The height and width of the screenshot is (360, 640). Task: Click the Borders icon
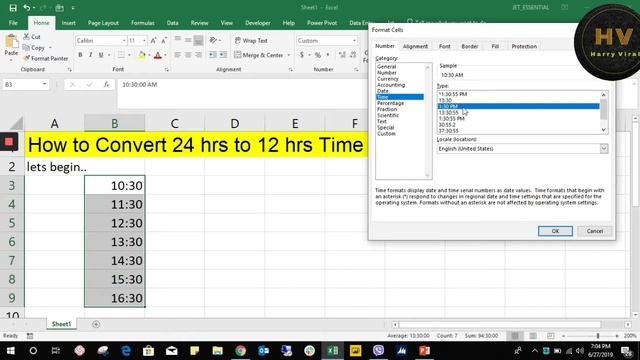pos(121,55)
